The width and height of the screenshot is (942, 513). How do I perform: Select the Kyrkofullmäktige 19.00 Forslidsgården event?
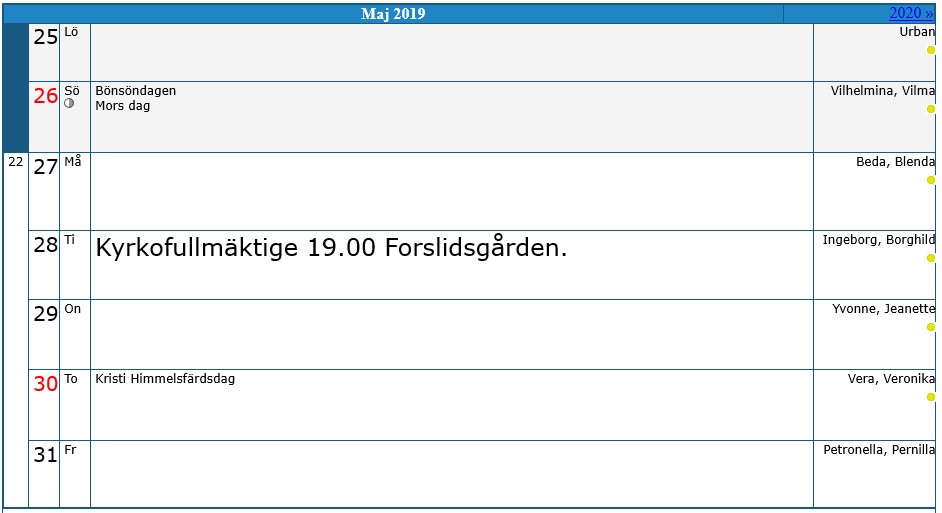coord(331,247)
